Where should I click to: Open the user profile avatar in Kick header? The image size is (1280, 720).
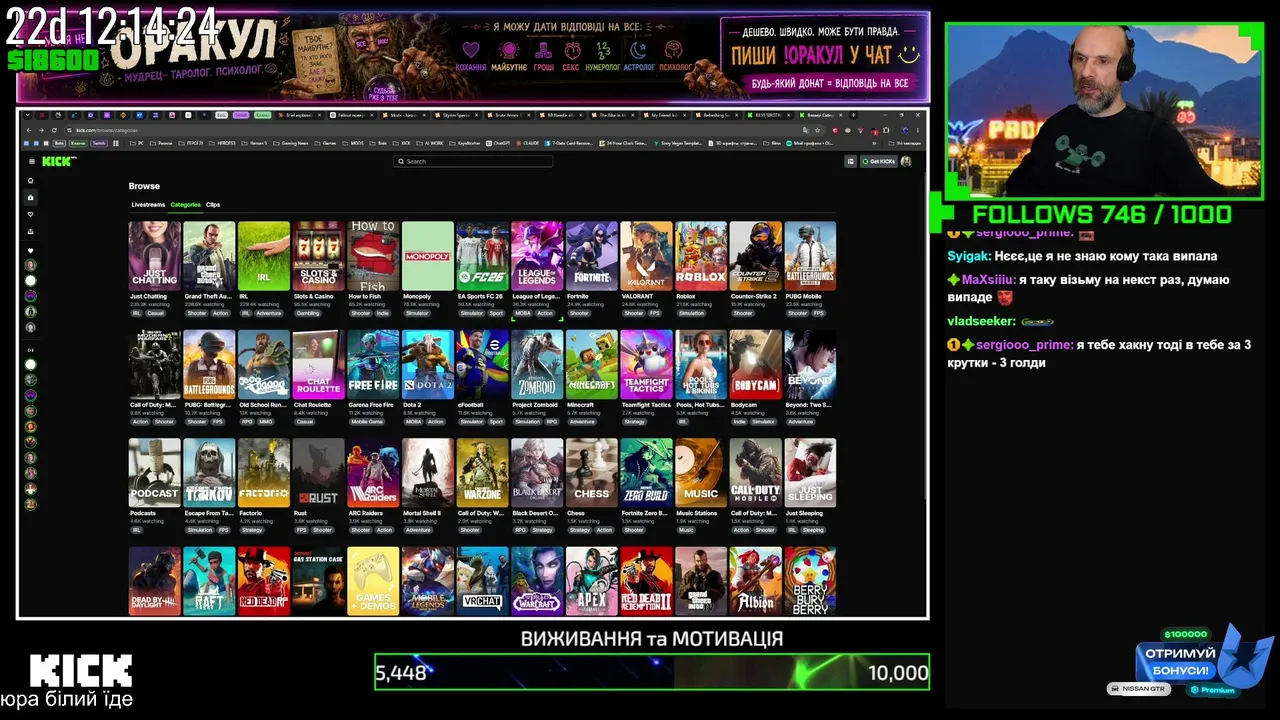(906, 161)
